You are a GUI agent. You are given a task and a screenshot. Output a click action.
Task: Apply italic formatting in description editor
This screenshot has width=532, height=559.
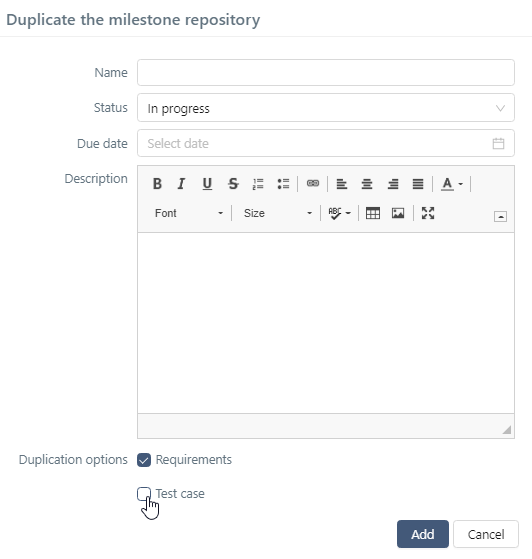click(181, 184)
